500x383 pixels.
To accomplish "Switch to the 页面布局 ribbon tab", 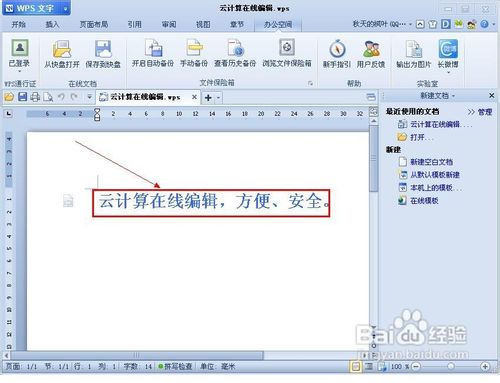I will coord(94,24).
